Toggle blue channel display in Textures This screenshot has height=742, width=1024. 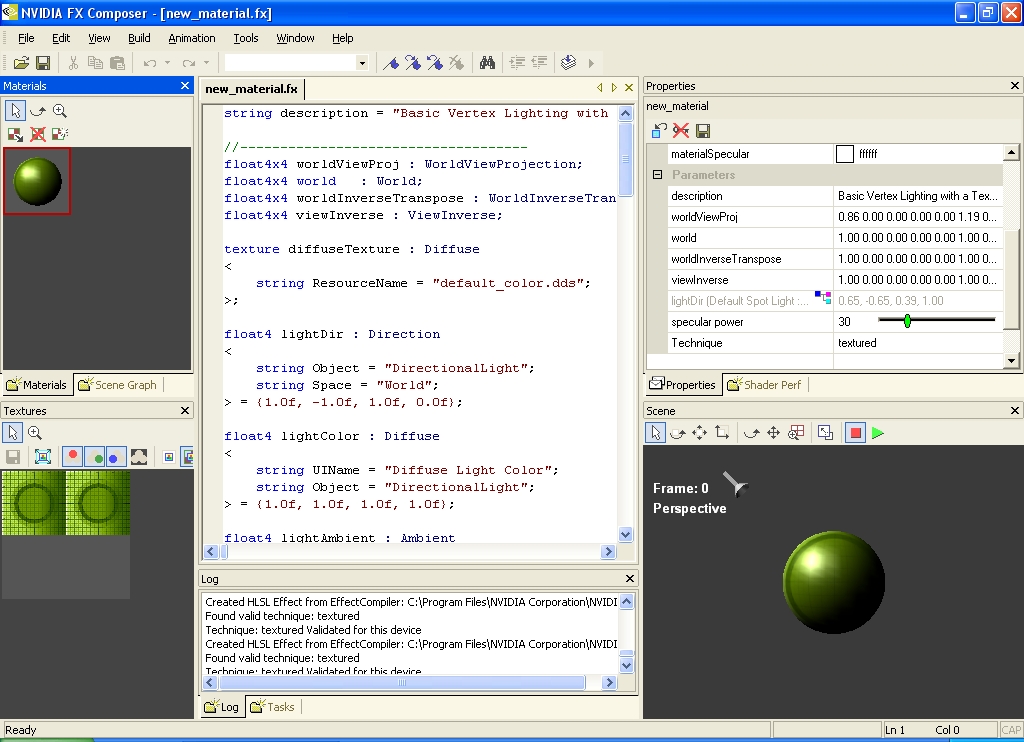(116, 457)
